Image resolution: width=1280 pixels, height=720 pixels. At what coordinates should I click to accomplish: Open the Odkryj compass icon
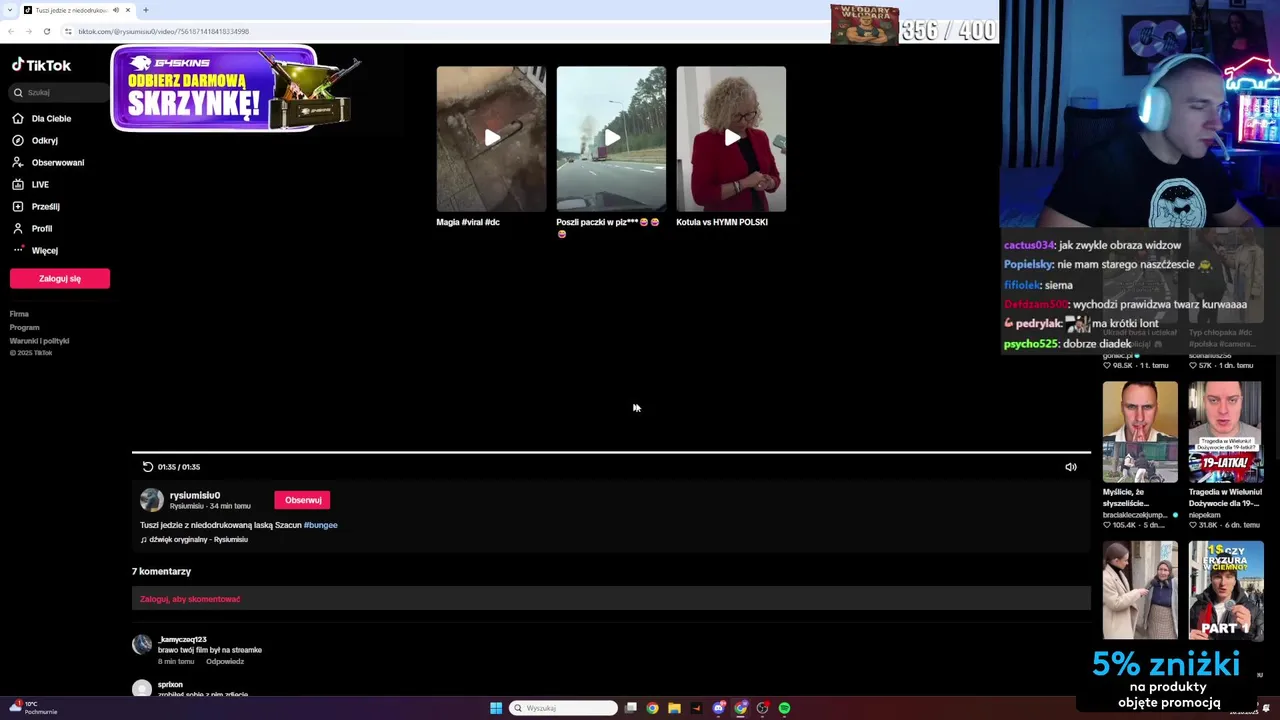tap(18, 140)
